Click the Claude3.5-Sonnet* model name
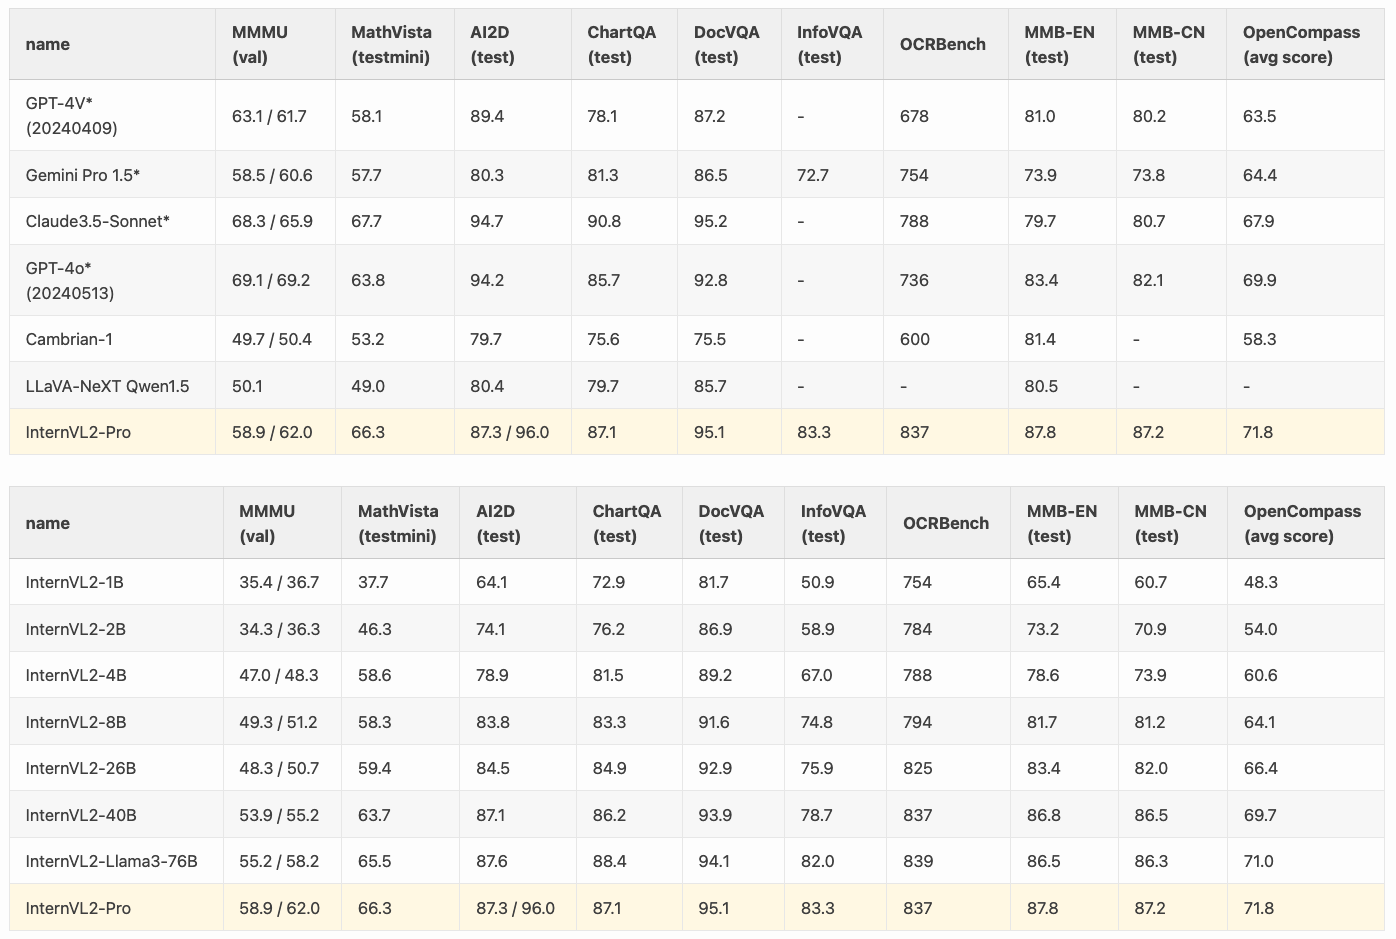 [97, 221]
